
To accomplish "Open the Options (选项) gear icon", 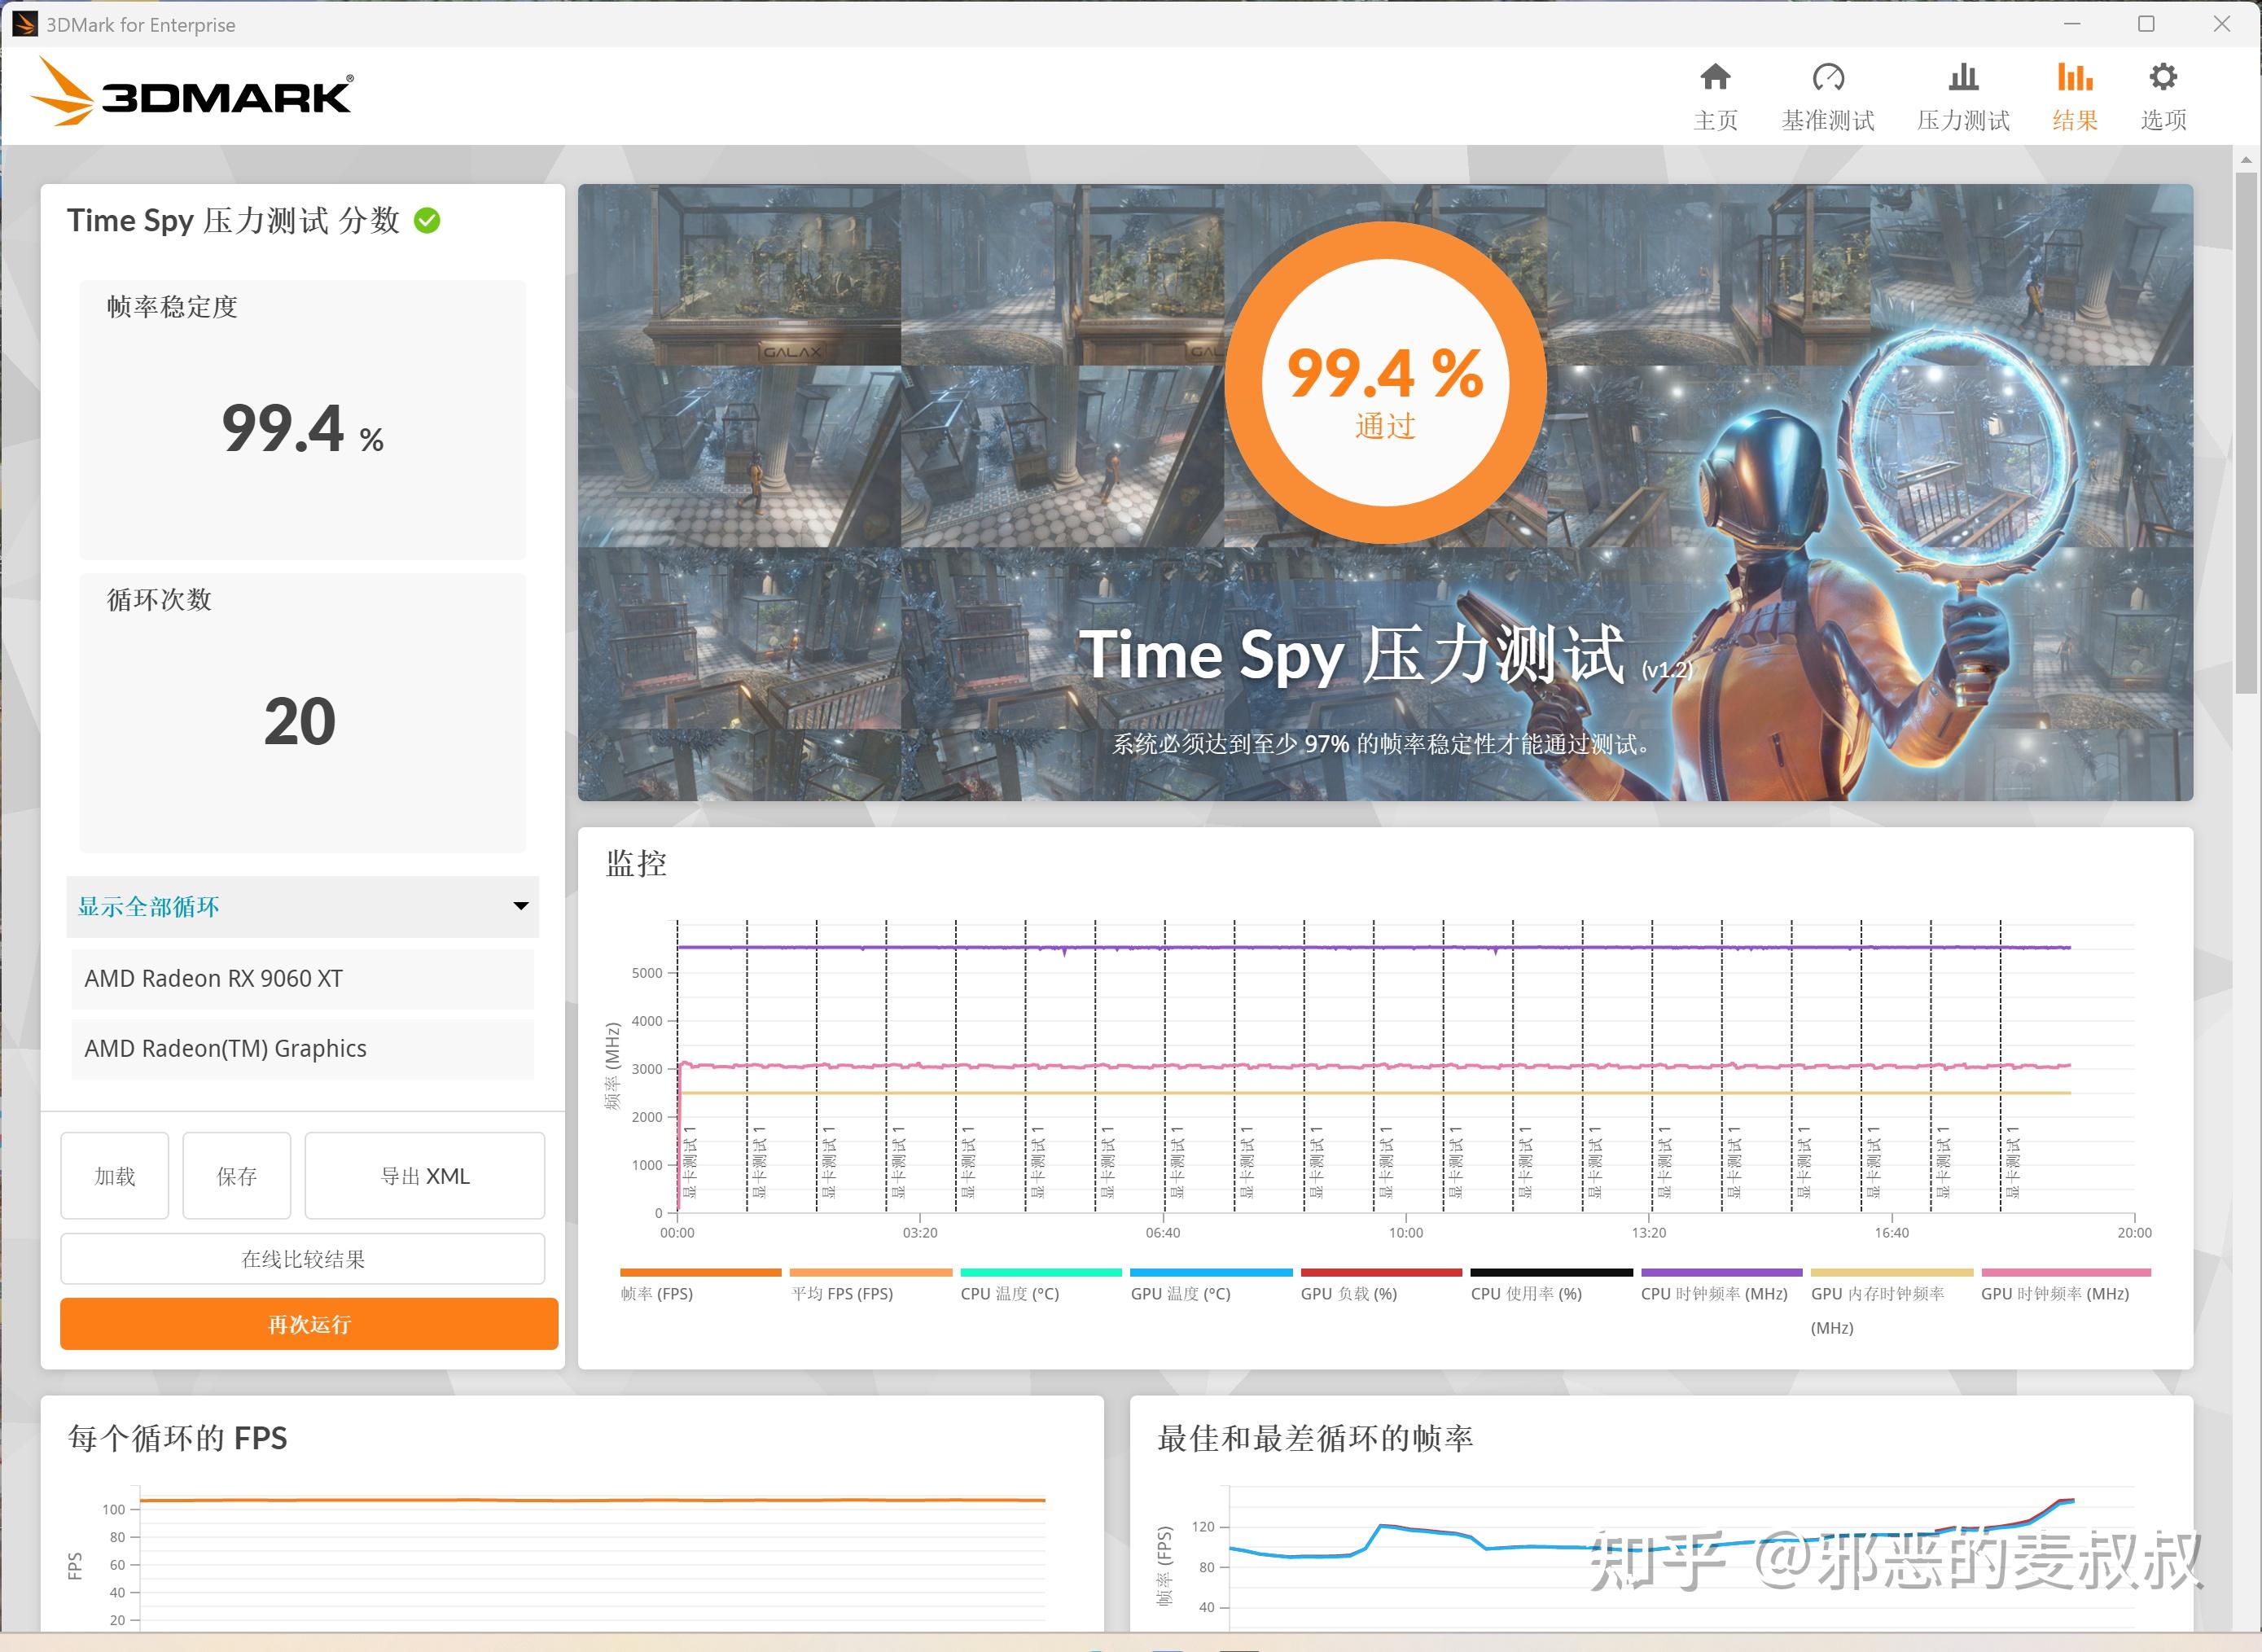I will coord(2162,79).
